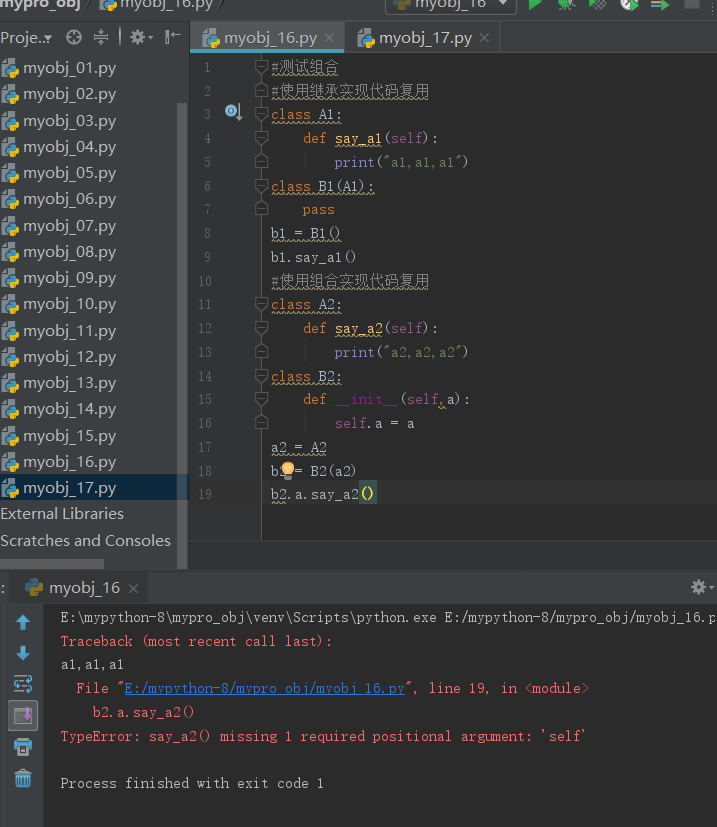Click the 'Process finished with exit code 1' text
717x827 pixels.
[x=192, y=783]
